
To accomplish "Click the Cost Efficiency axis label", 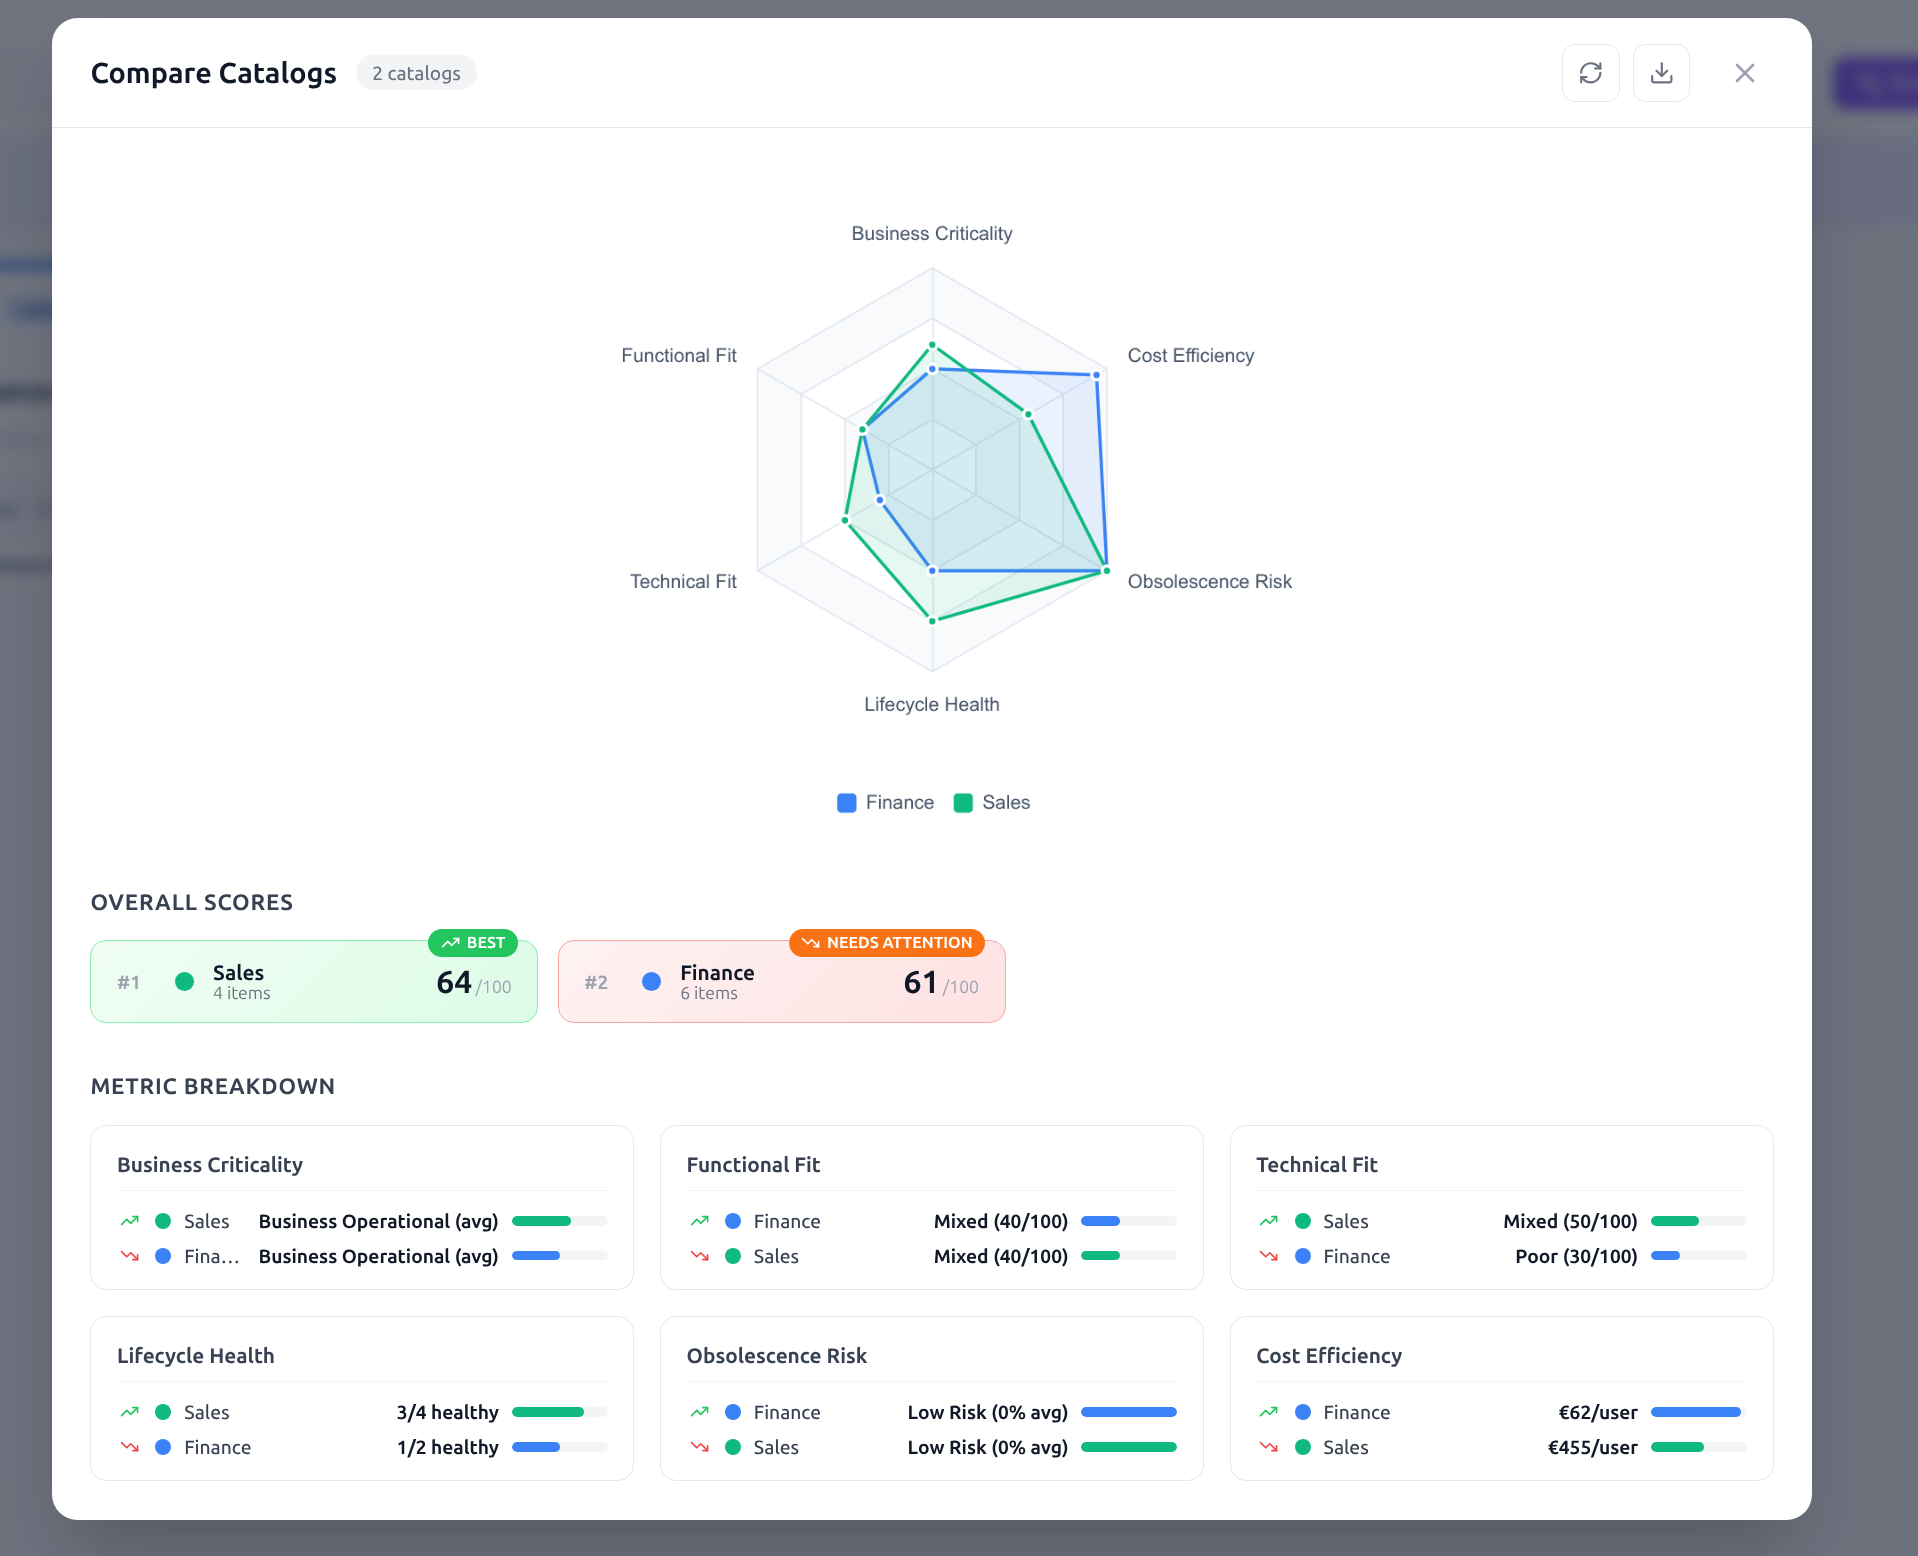I will click(x=1190, y=356).
